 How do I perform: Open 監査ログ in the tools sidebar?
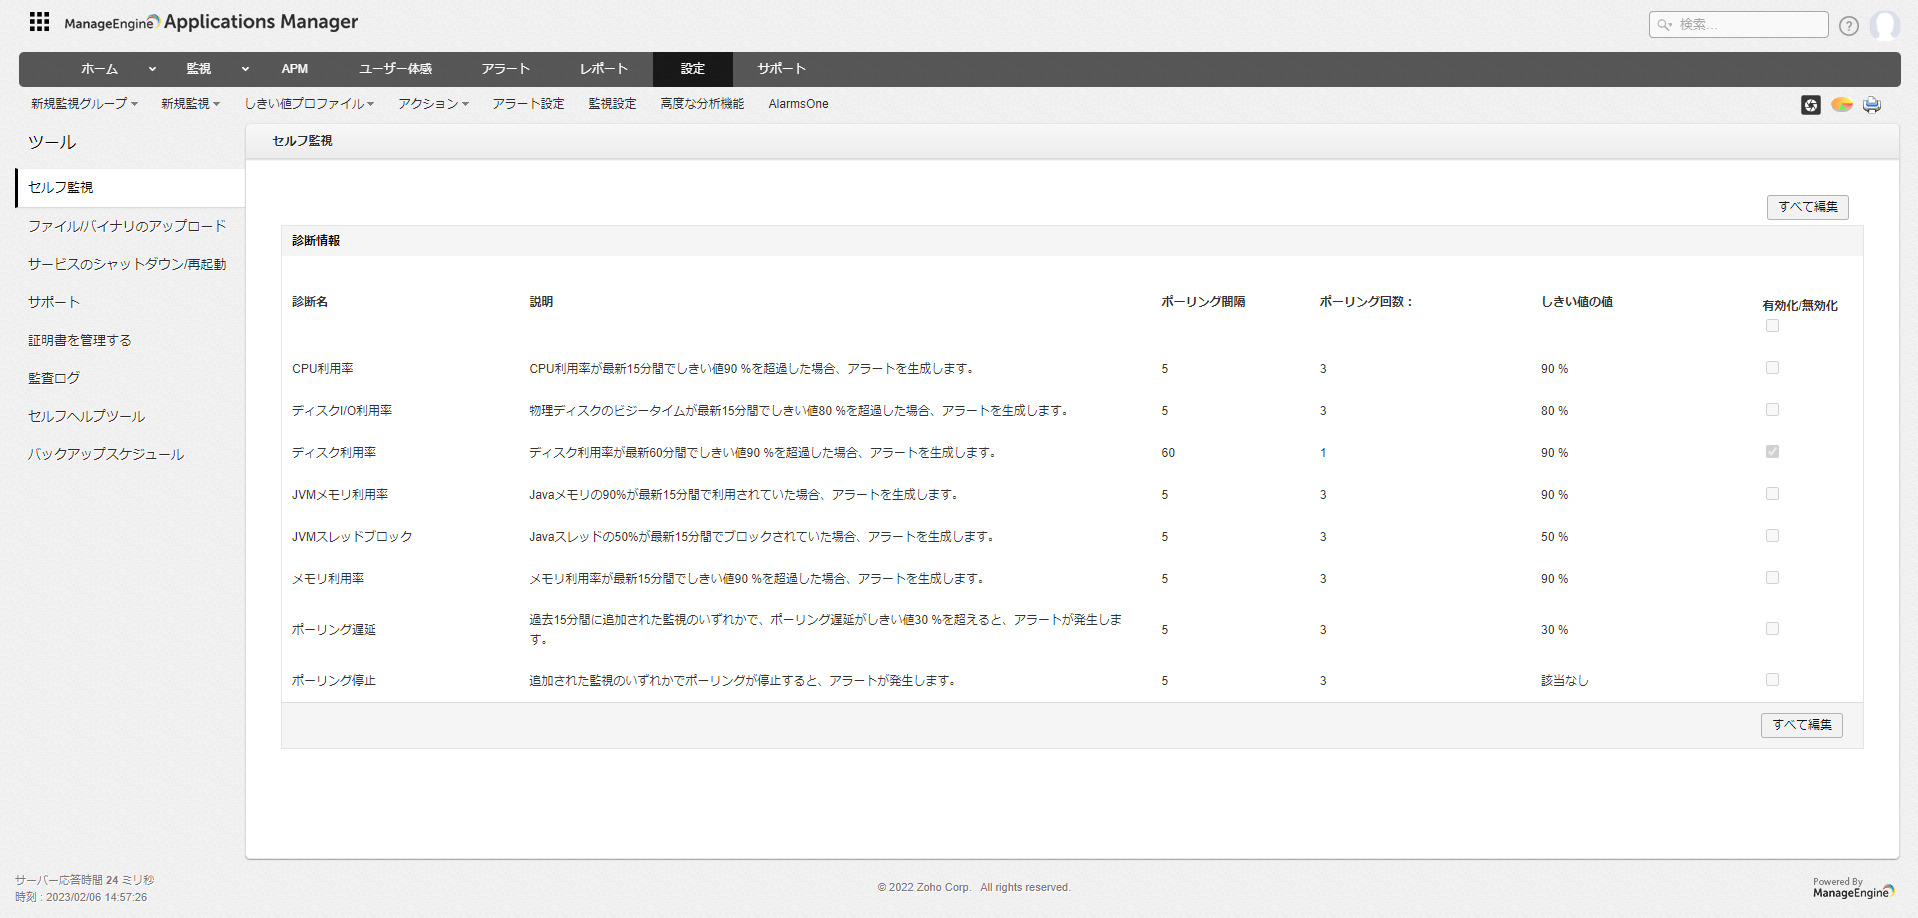tap(54, 378)
